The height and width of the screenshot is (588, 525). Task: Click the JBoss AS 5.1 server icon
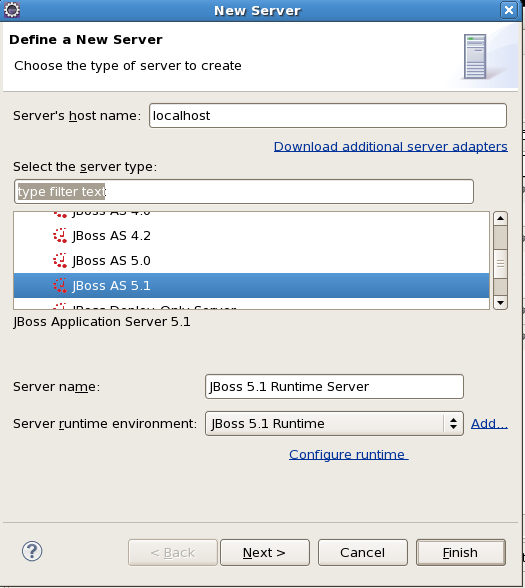tap(60, 285)
